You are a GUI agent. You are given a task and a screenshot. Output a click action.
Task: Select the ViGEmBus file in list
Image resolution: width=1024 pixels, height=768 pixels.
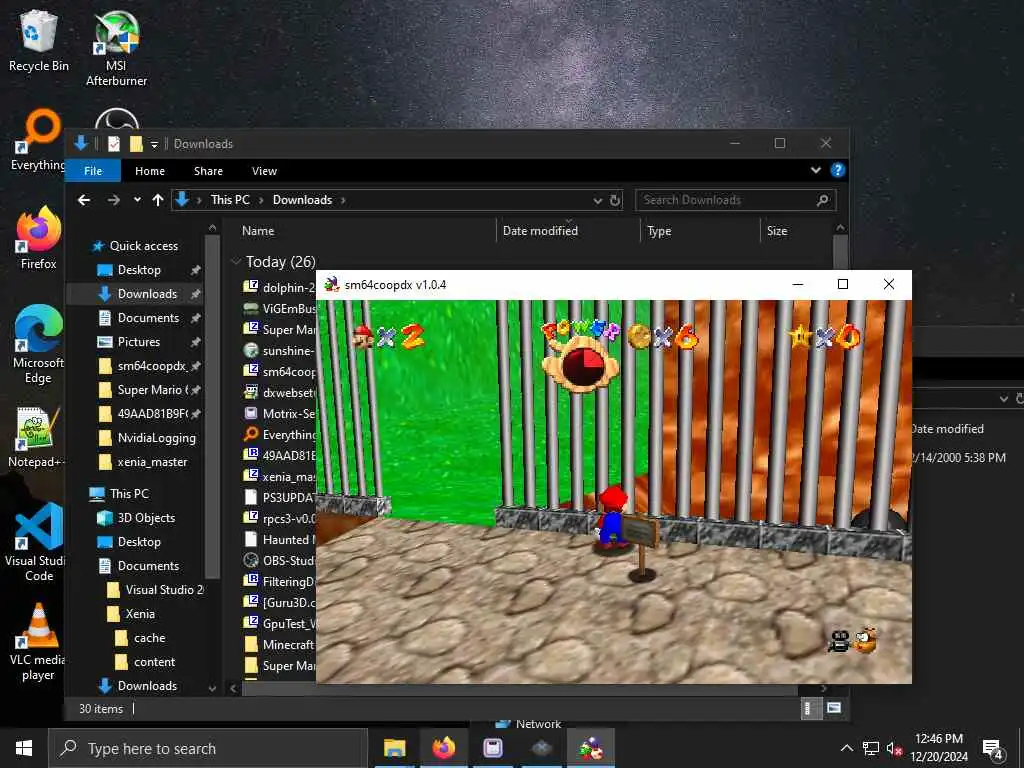point(279,308)
